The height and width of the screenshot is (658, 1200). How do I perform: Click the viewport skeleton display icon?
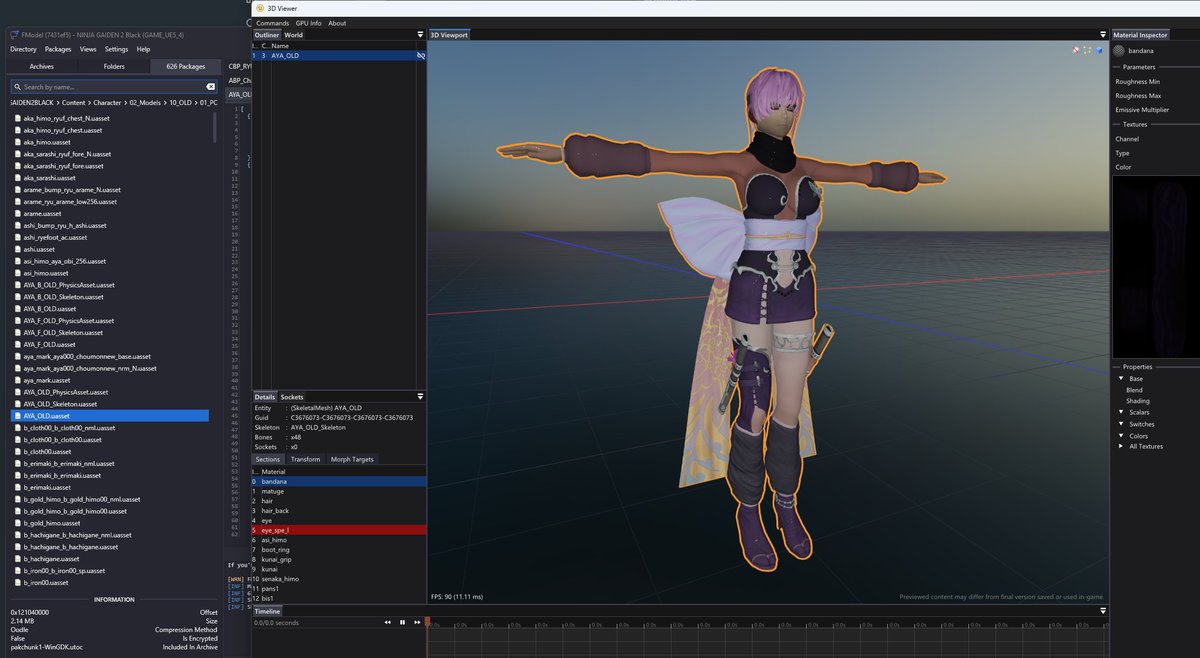point(1076,49)
